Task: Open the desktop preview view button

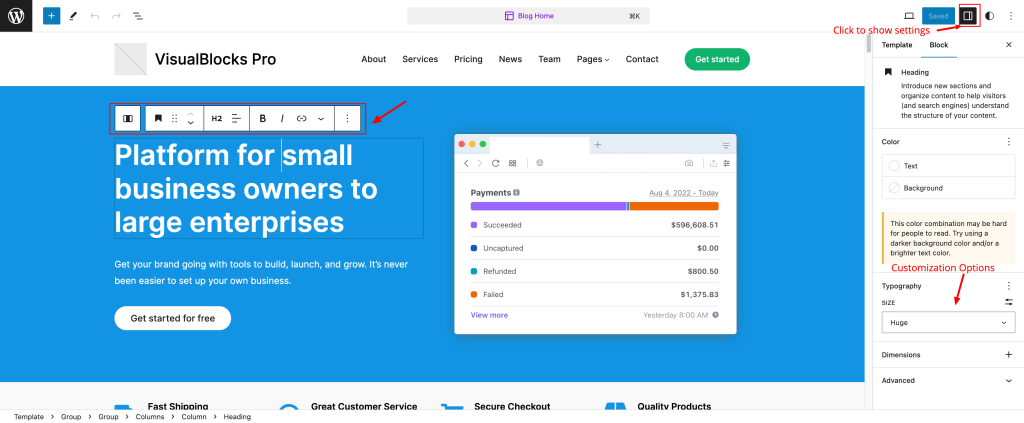Action: coord(909,16)
